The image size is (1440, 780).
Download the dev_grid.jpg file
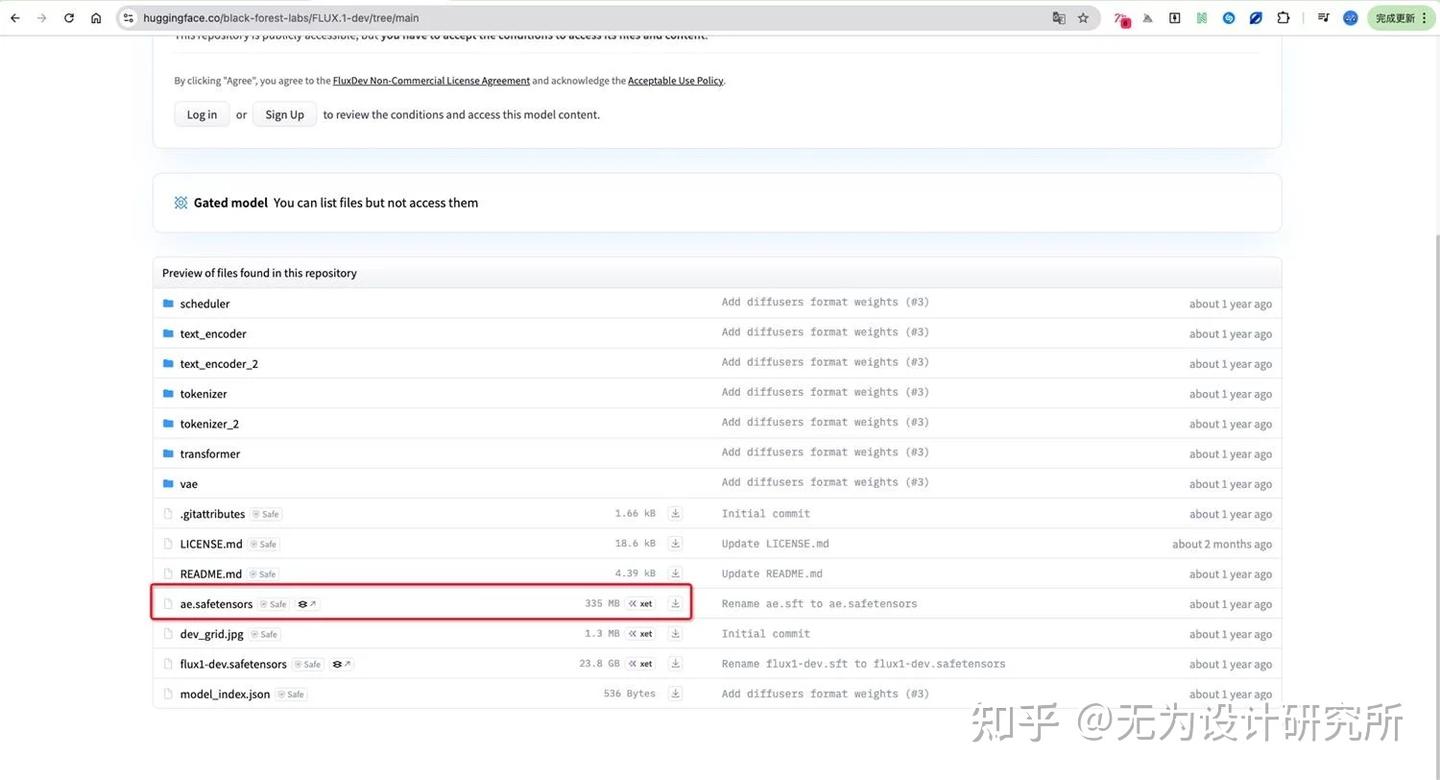tap(675, 634)
